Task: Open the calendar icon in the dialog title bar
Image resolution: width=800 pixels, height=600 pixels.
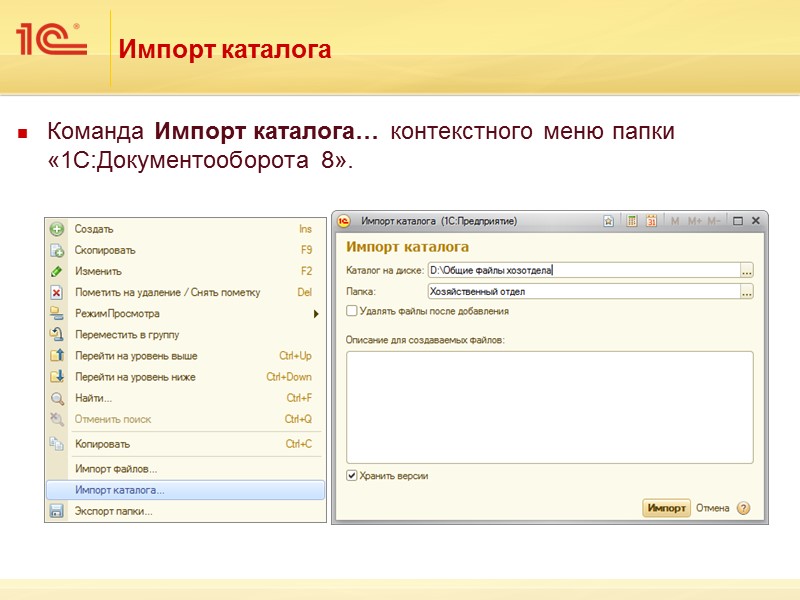Action: click(x=652, y=221)
